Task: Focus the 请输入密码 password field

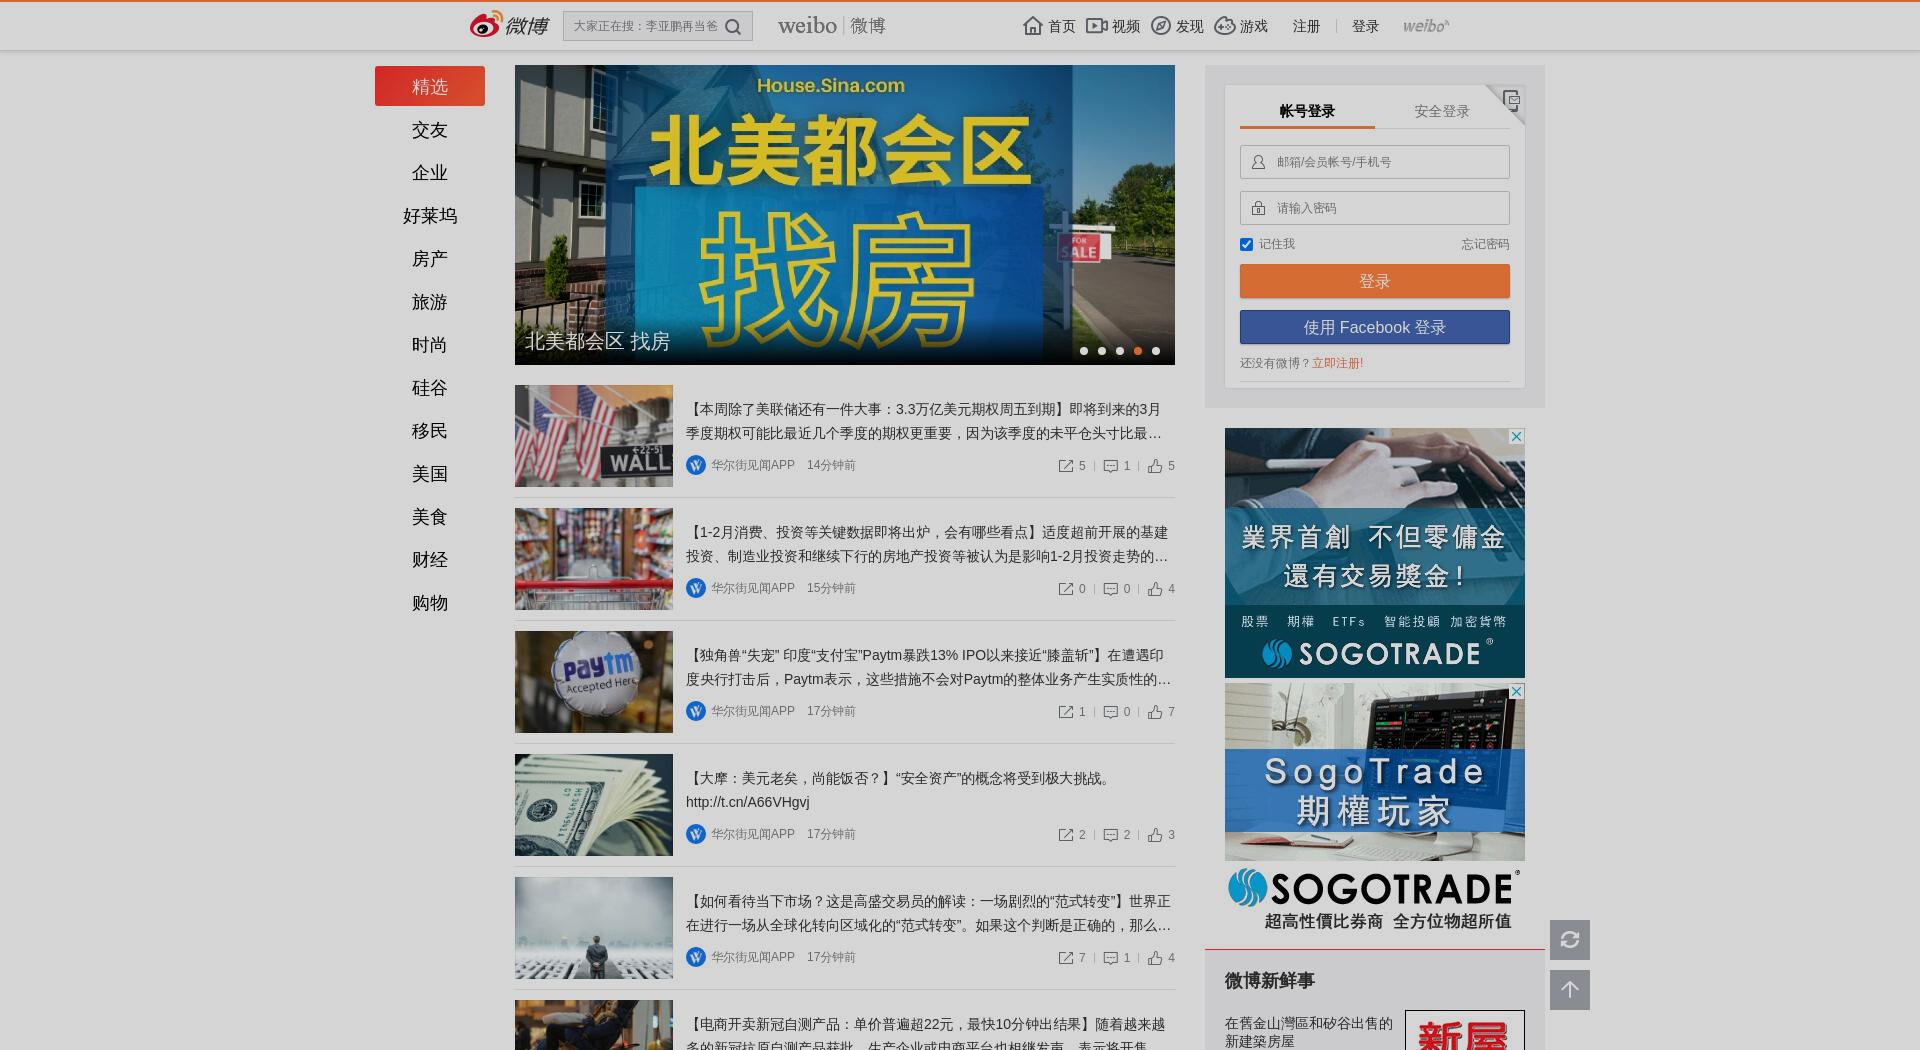Action: pos(1375,208)
